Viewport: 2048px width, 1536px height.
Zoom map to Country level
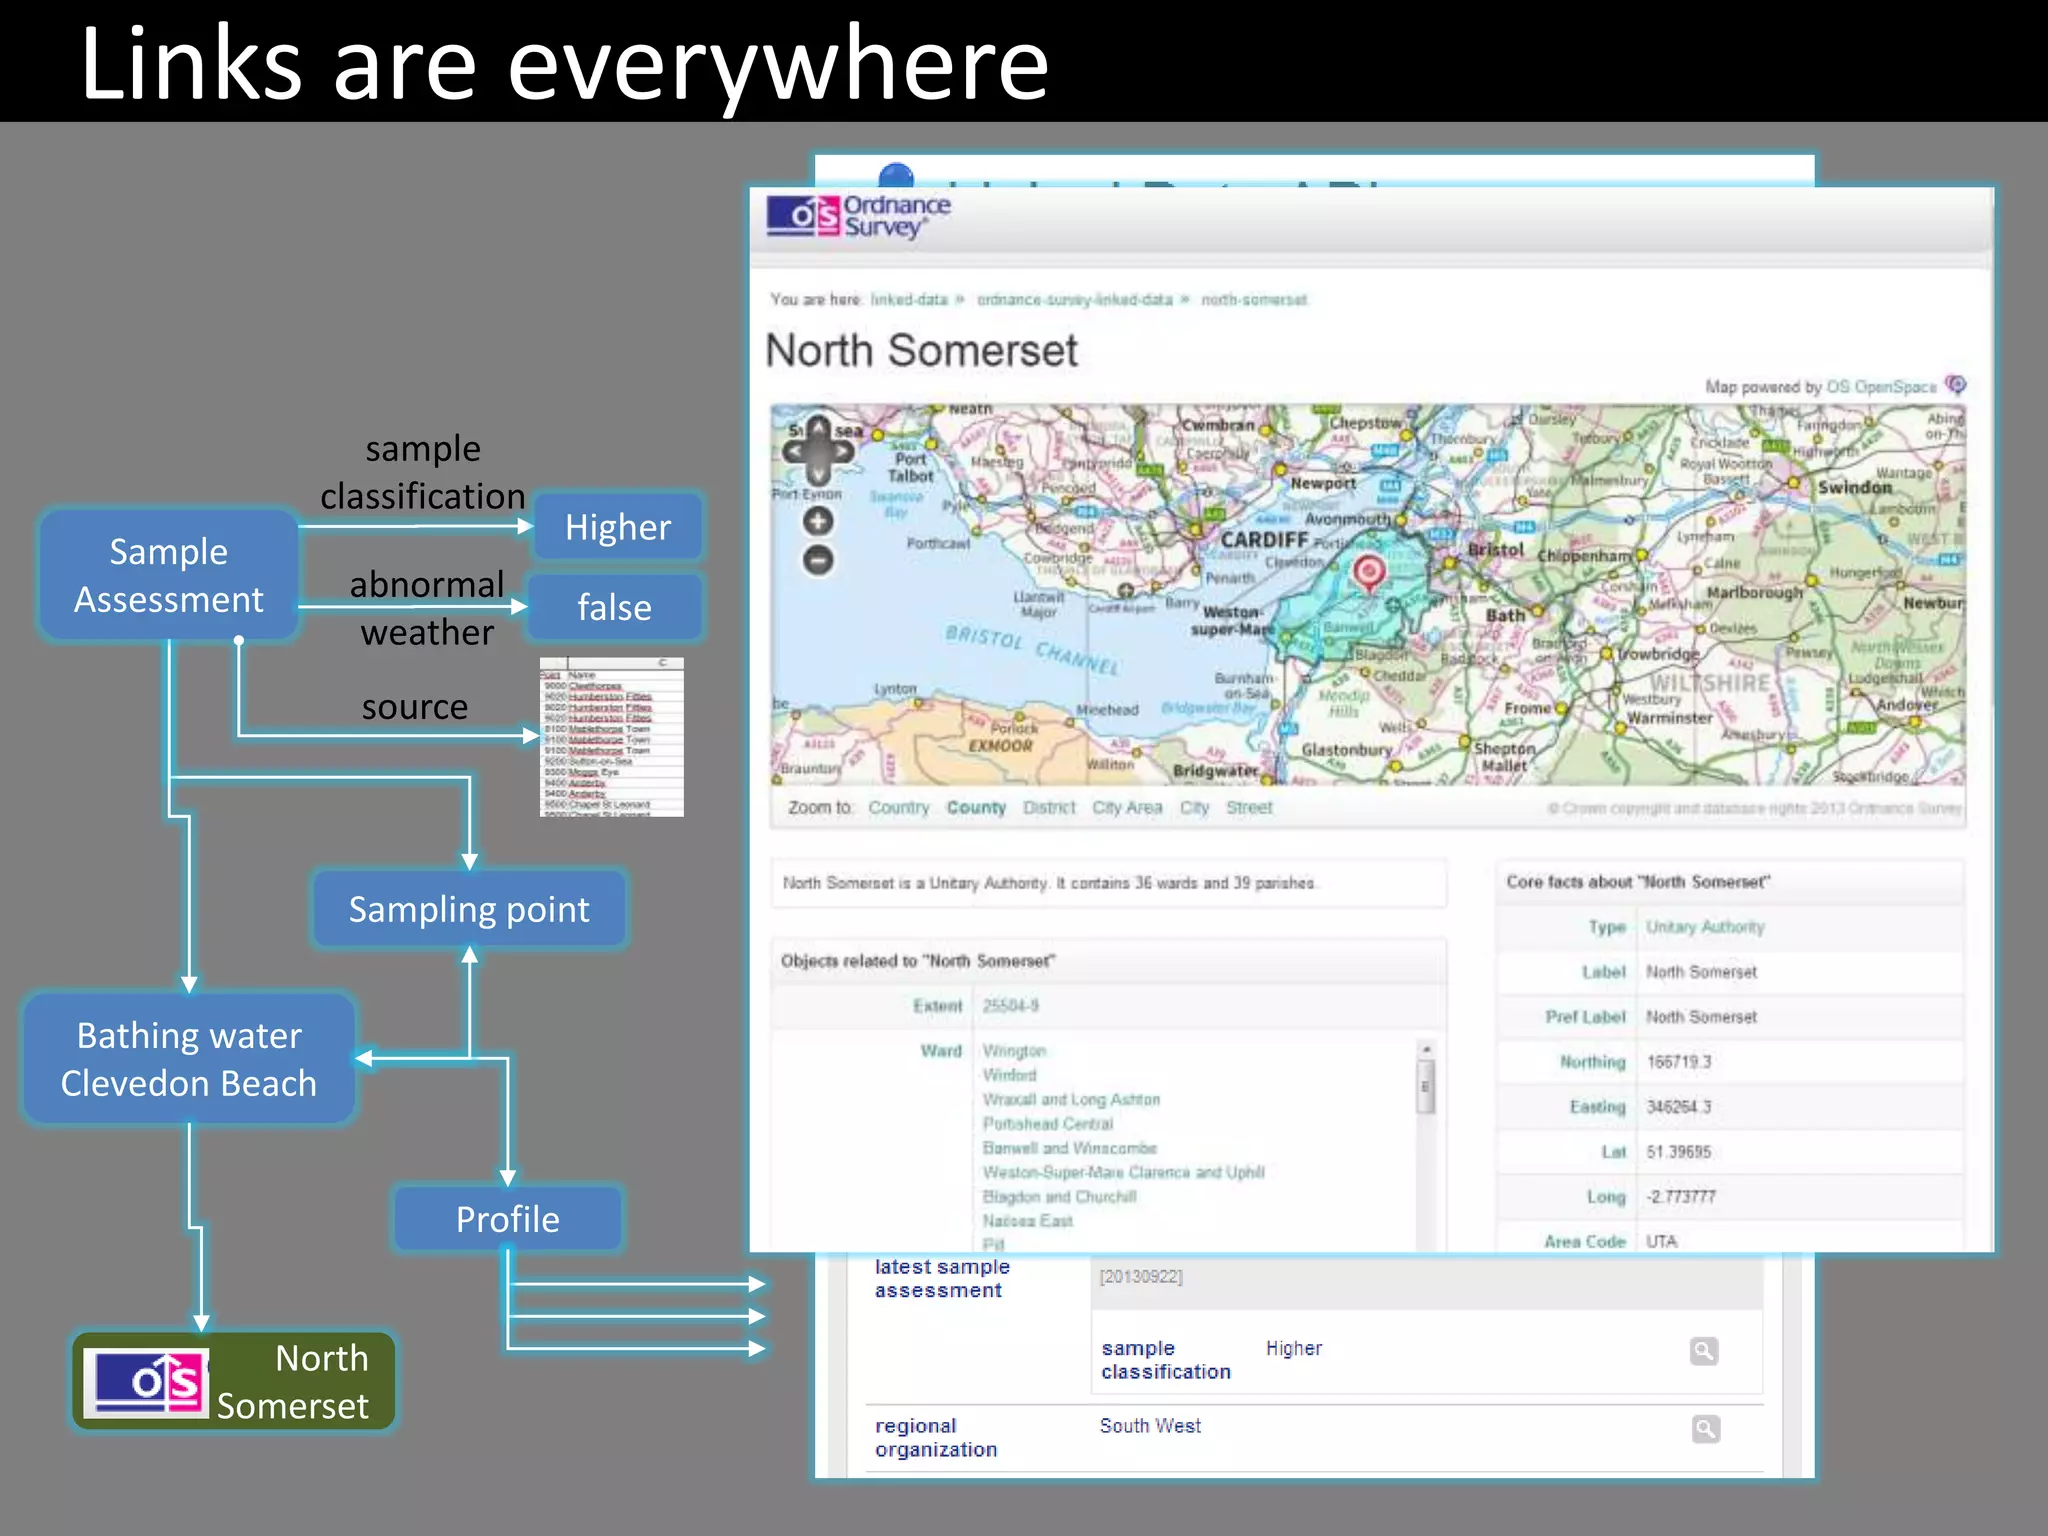coord(898,808)
